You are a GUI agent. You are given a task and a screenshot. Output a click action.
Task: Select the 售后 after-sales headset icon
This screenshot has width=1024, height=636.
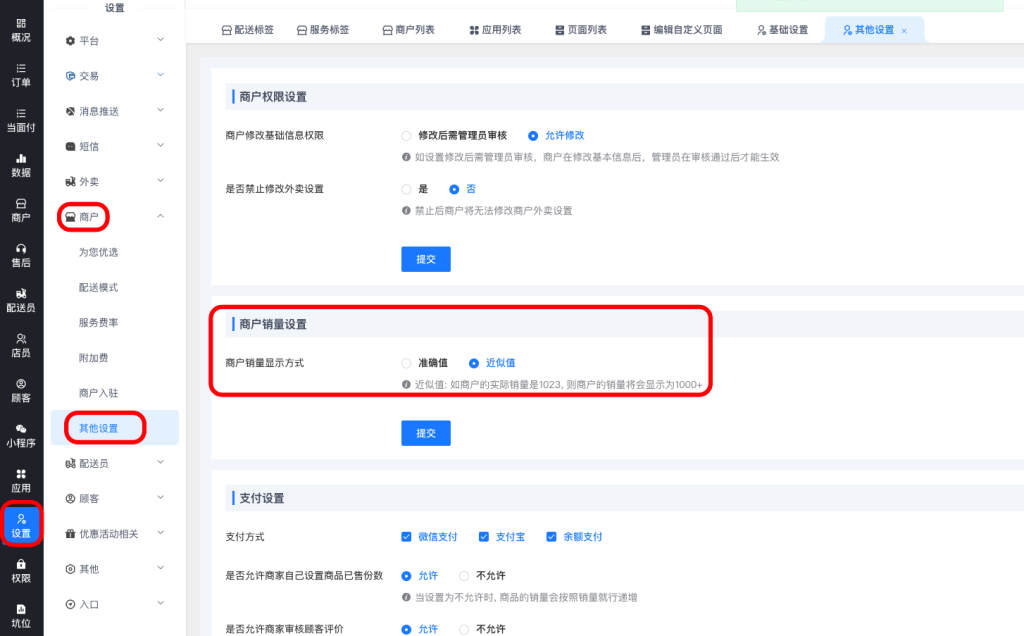(x=21, y=255)
